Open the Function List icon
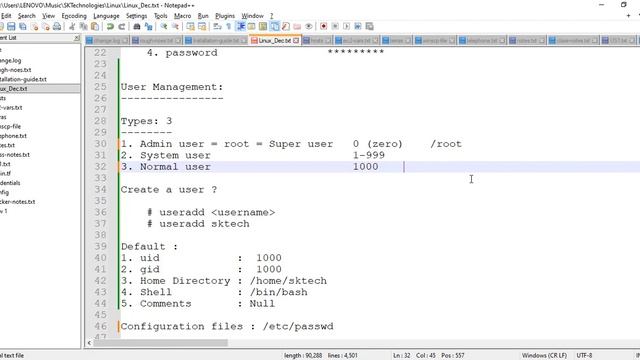The image size is (640, 360). (x=286, y=27)
